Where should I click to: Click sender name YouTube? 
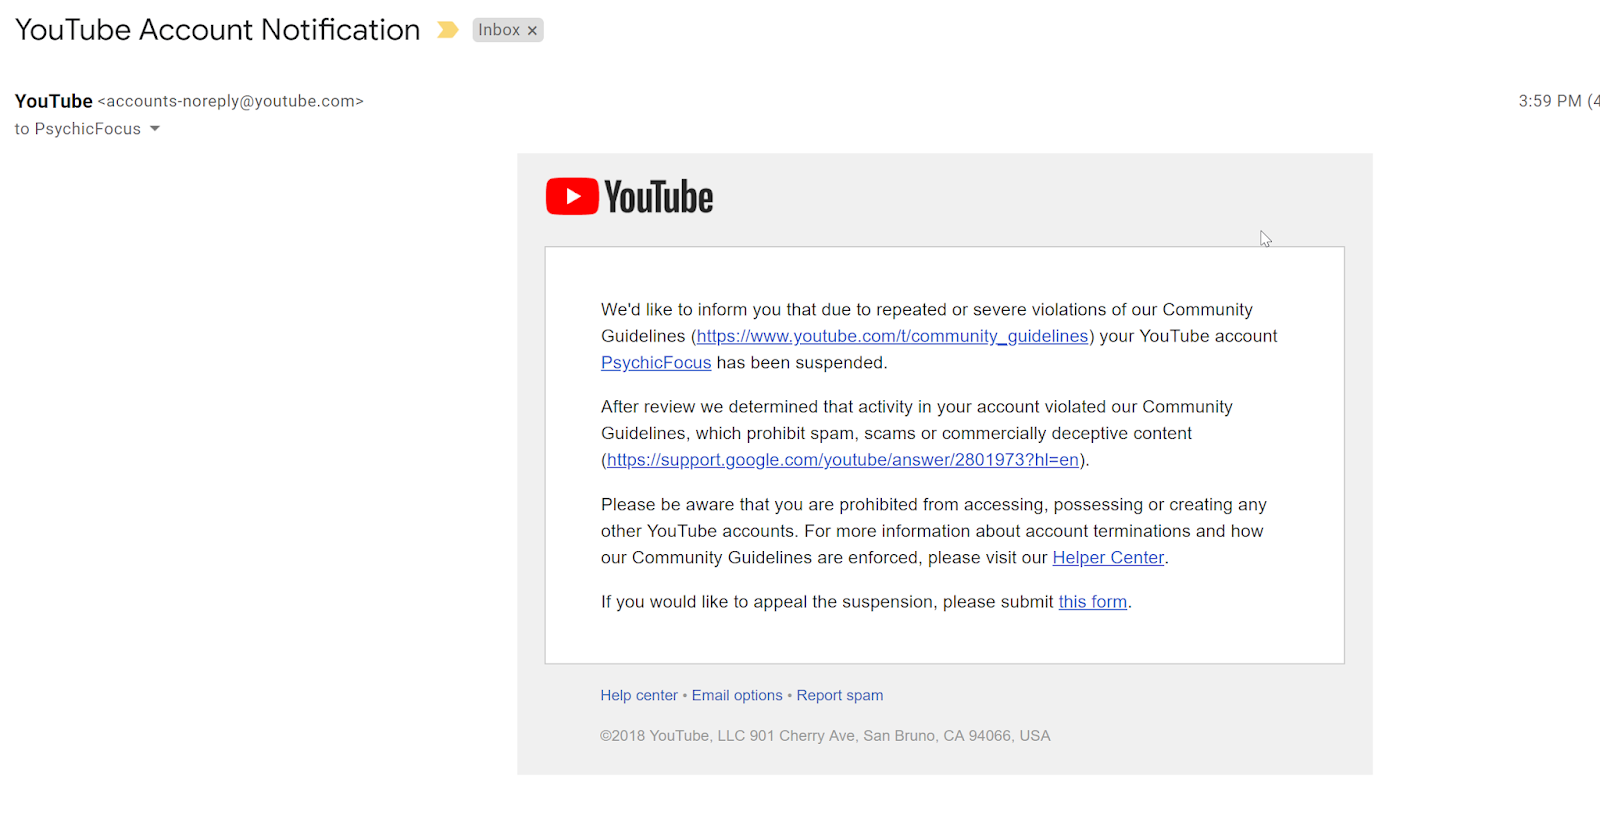pyautogui.click(x=54, y=101)
